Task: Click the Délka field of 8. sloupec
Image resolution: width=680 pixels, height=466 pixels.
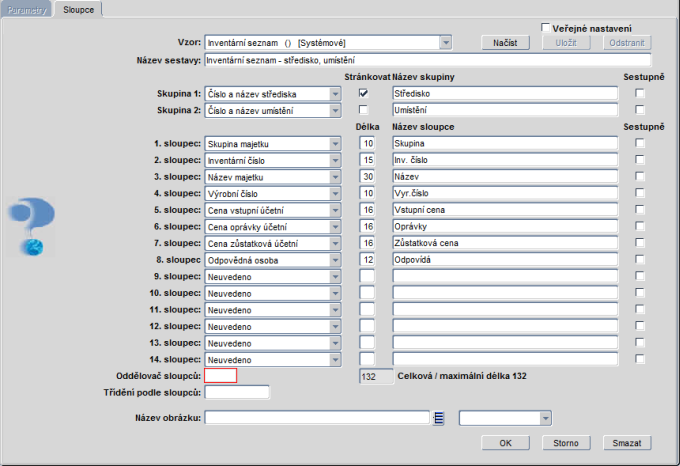Action: point(367,260)
